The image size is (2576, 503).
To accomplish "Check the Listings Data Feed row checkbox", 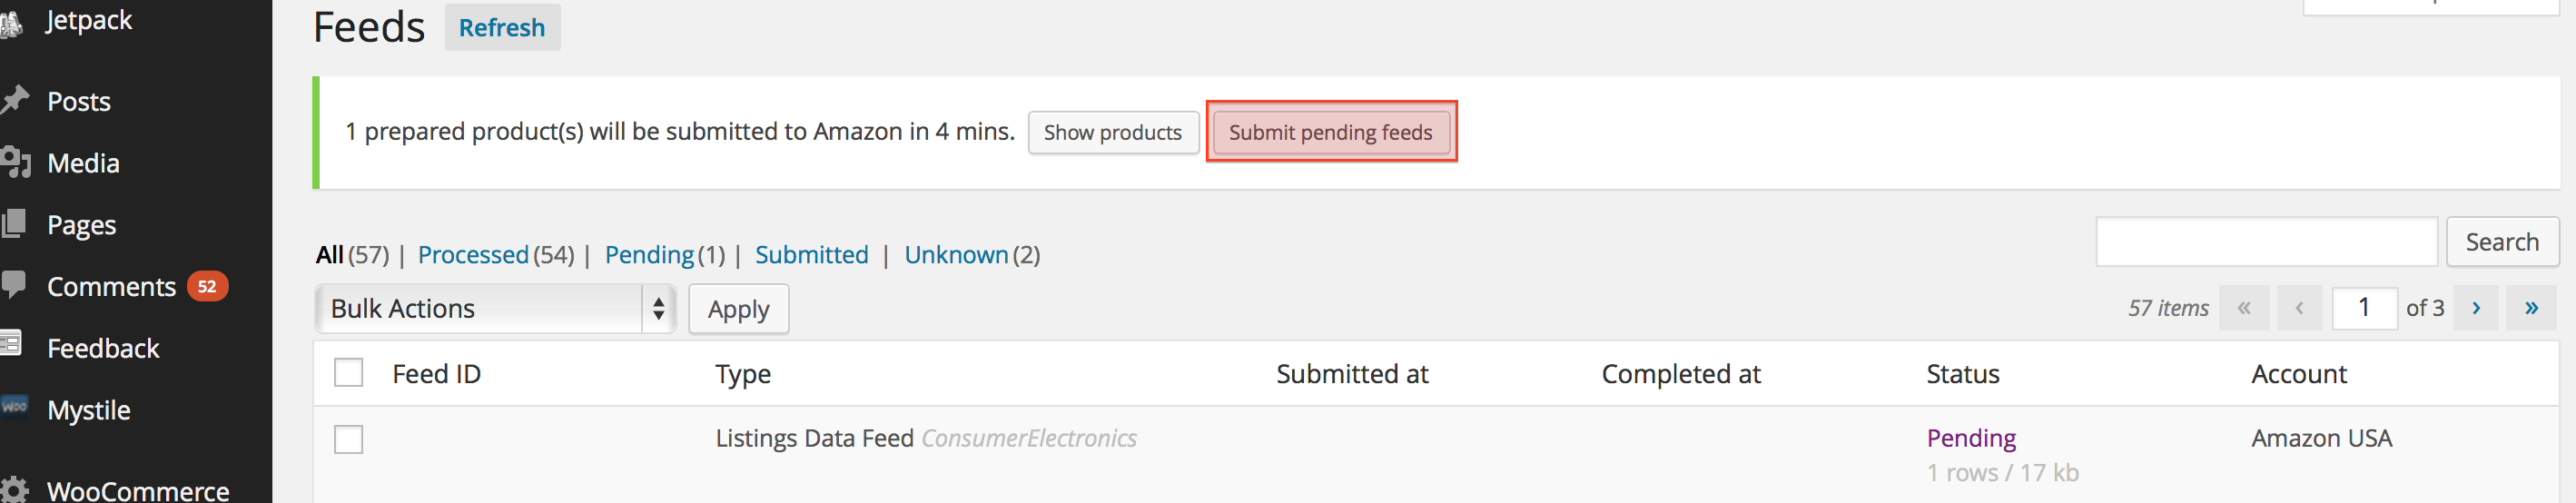I will pyautogui.click(x=348, y=440).
